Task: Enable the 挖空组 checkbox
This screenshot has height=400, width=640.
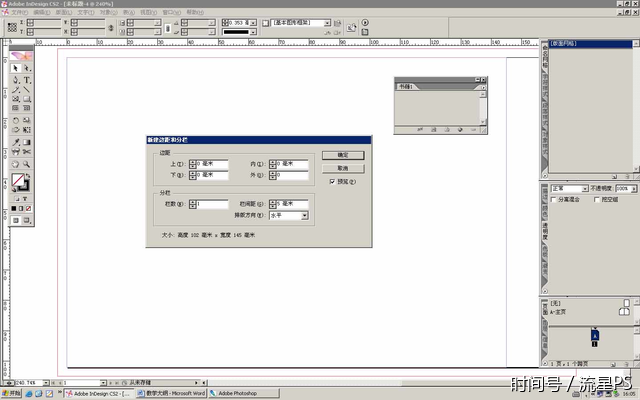Action: [598, 200]
